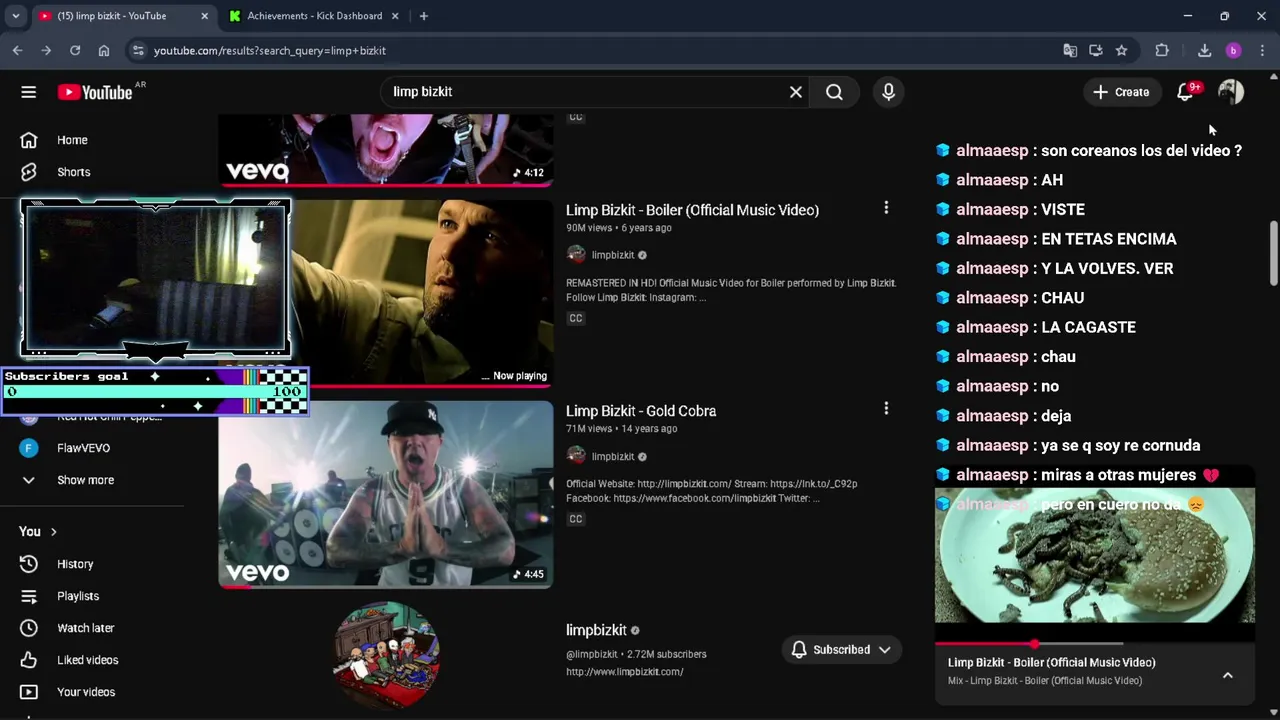The image size is (1280, 720).
Task: Go to the YouTube logo home
Action: tap(95, 92)
